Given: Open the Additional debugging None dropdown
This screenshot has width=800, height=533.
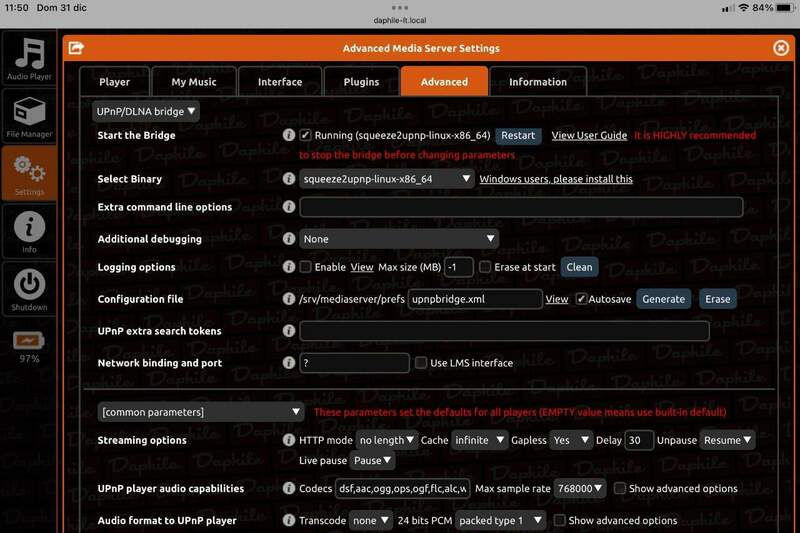Looking at the screenshot, I should pyautogui.click(x=399, y=239).
